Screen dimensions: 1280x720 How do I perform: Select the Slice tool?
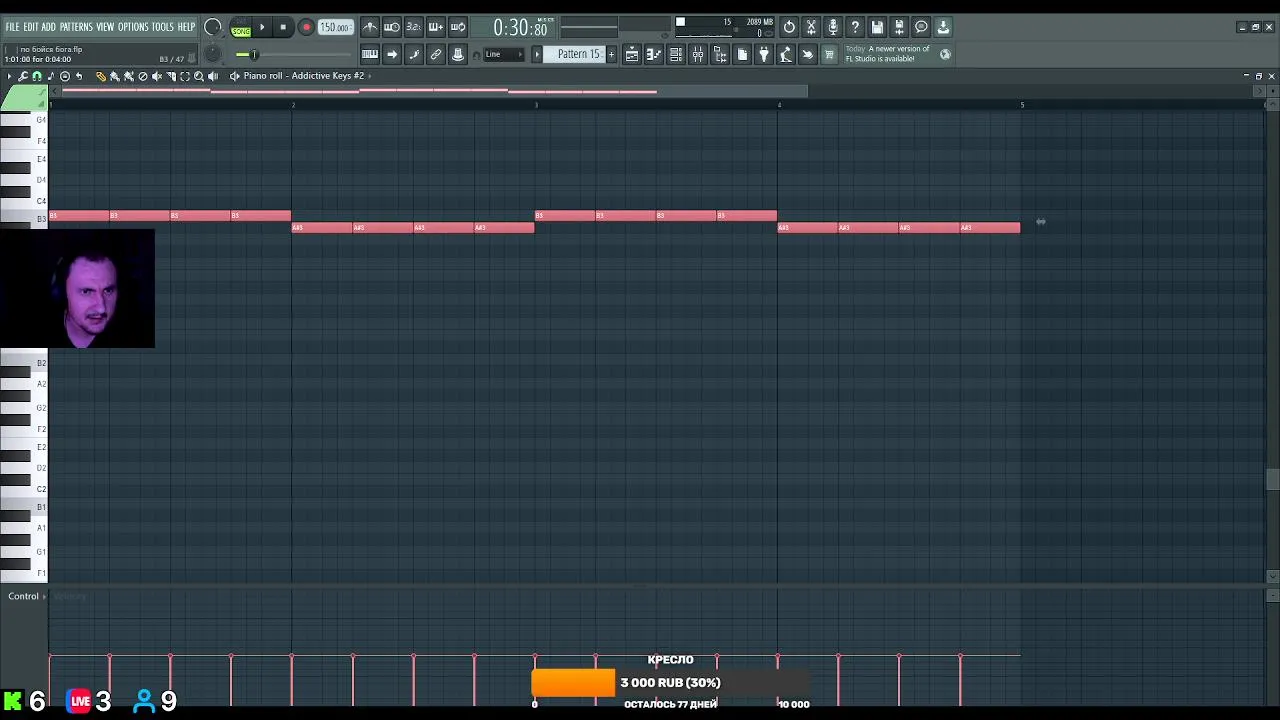pyautogui.click(x=170, y=76)
